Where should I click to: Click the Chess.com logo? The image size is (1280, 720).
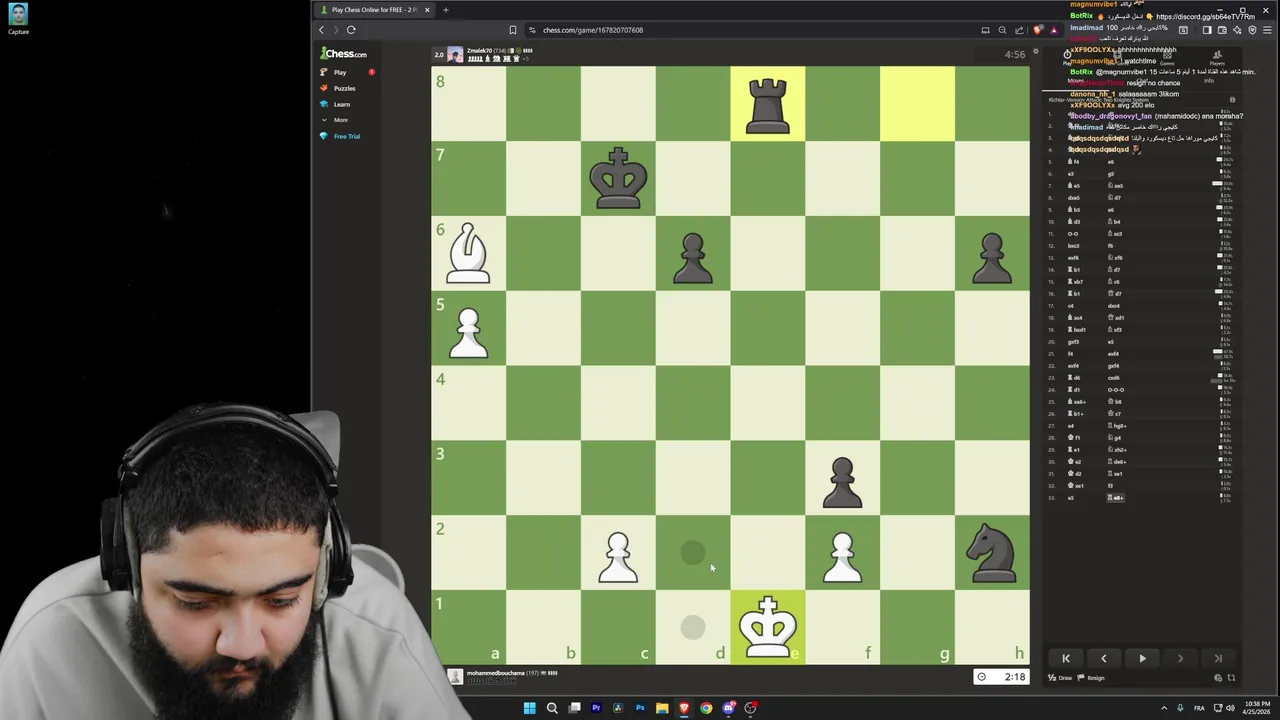pyautogui.click(x=343, y=54)
